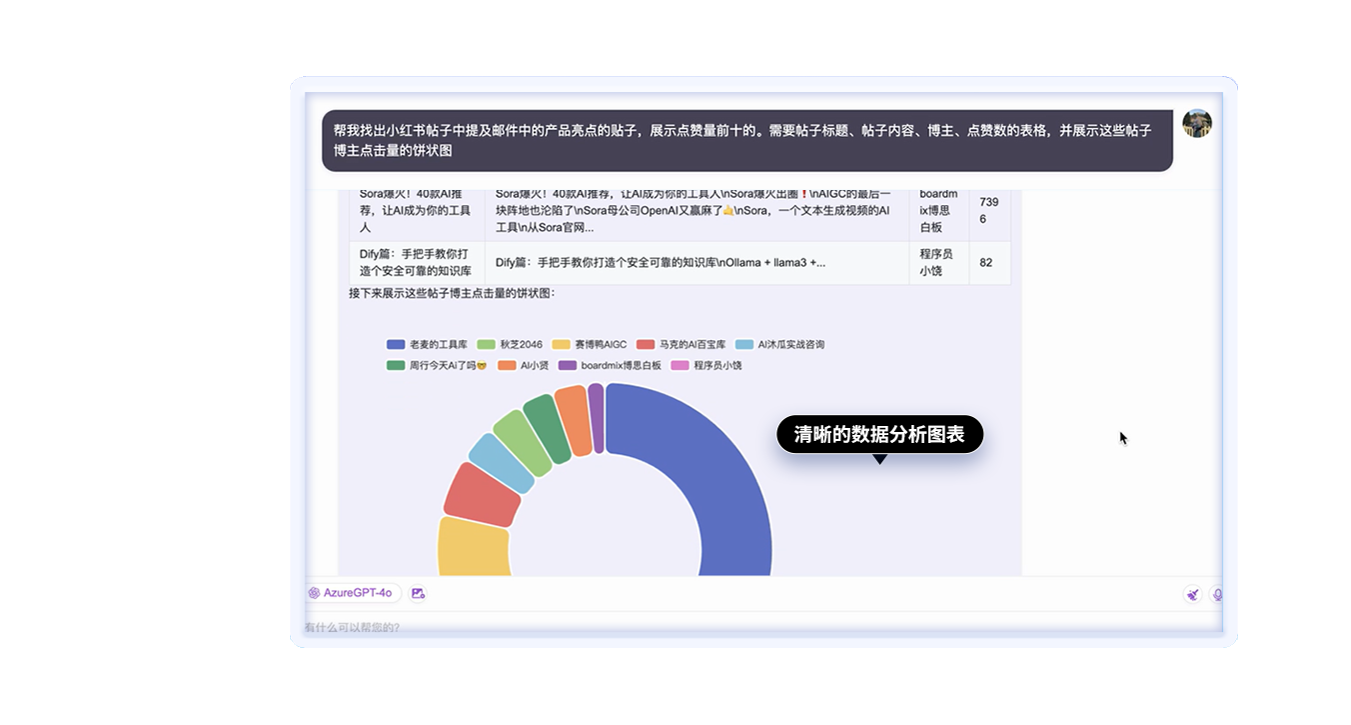Toggle the 秋芝2046 legend entry
Viewport: 1351px width, 725px height.
pos(510,344)
